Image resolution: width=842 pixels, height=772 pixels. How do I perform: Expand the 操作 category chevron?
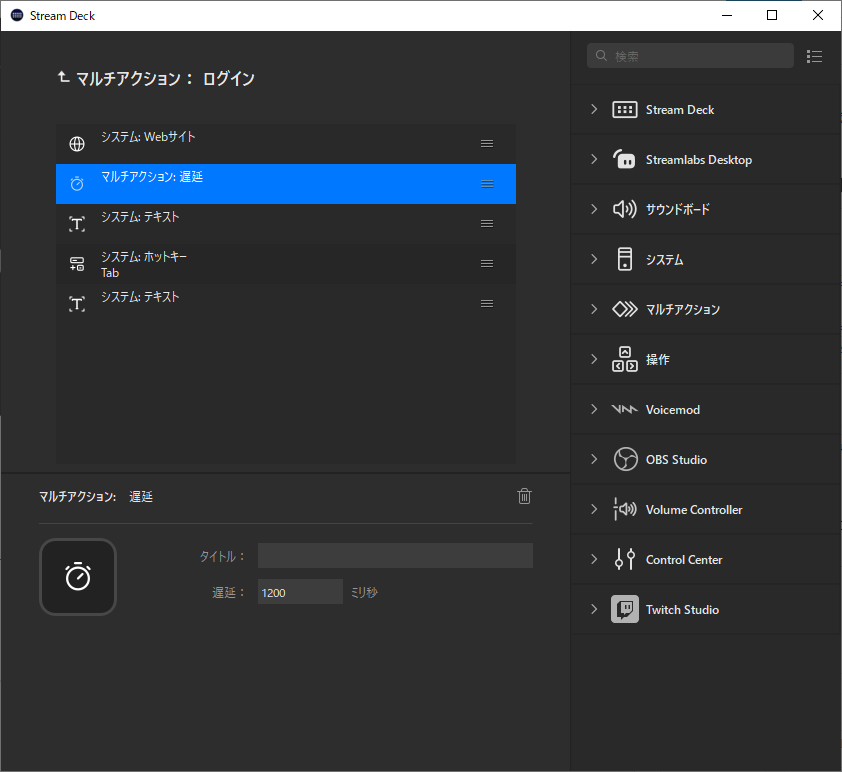594,359
